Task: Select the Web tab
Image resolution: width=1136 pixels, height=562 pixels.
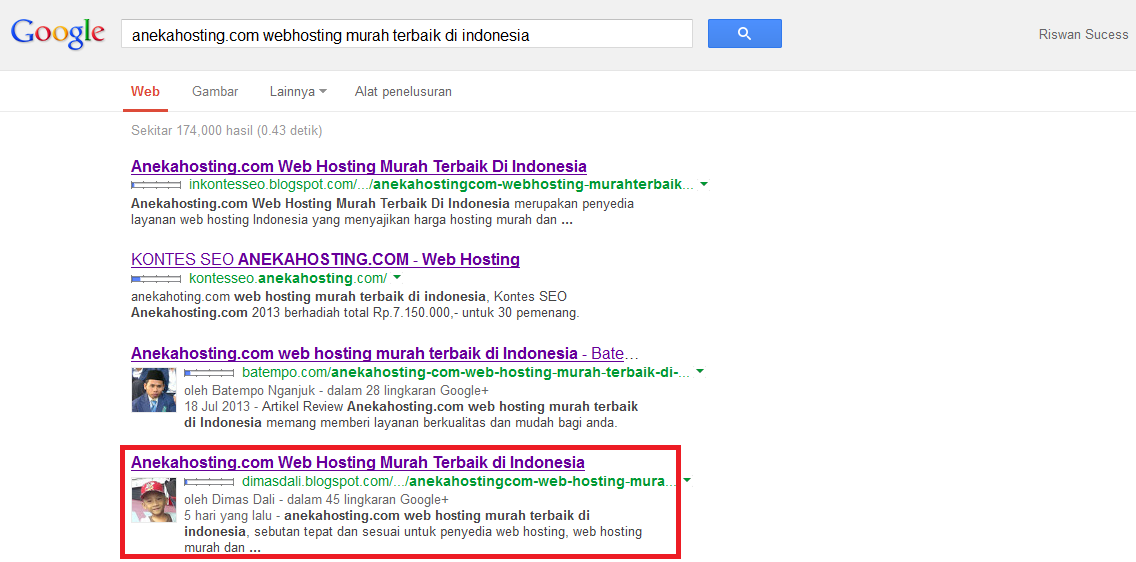Action: tap(145, 92)
